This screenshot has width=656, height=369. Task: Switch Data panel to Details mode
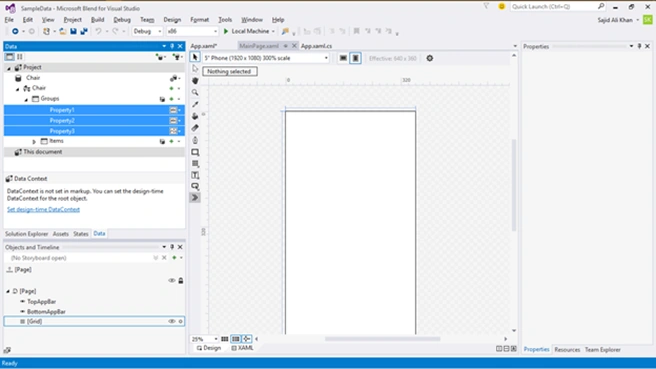pos(19,56)
